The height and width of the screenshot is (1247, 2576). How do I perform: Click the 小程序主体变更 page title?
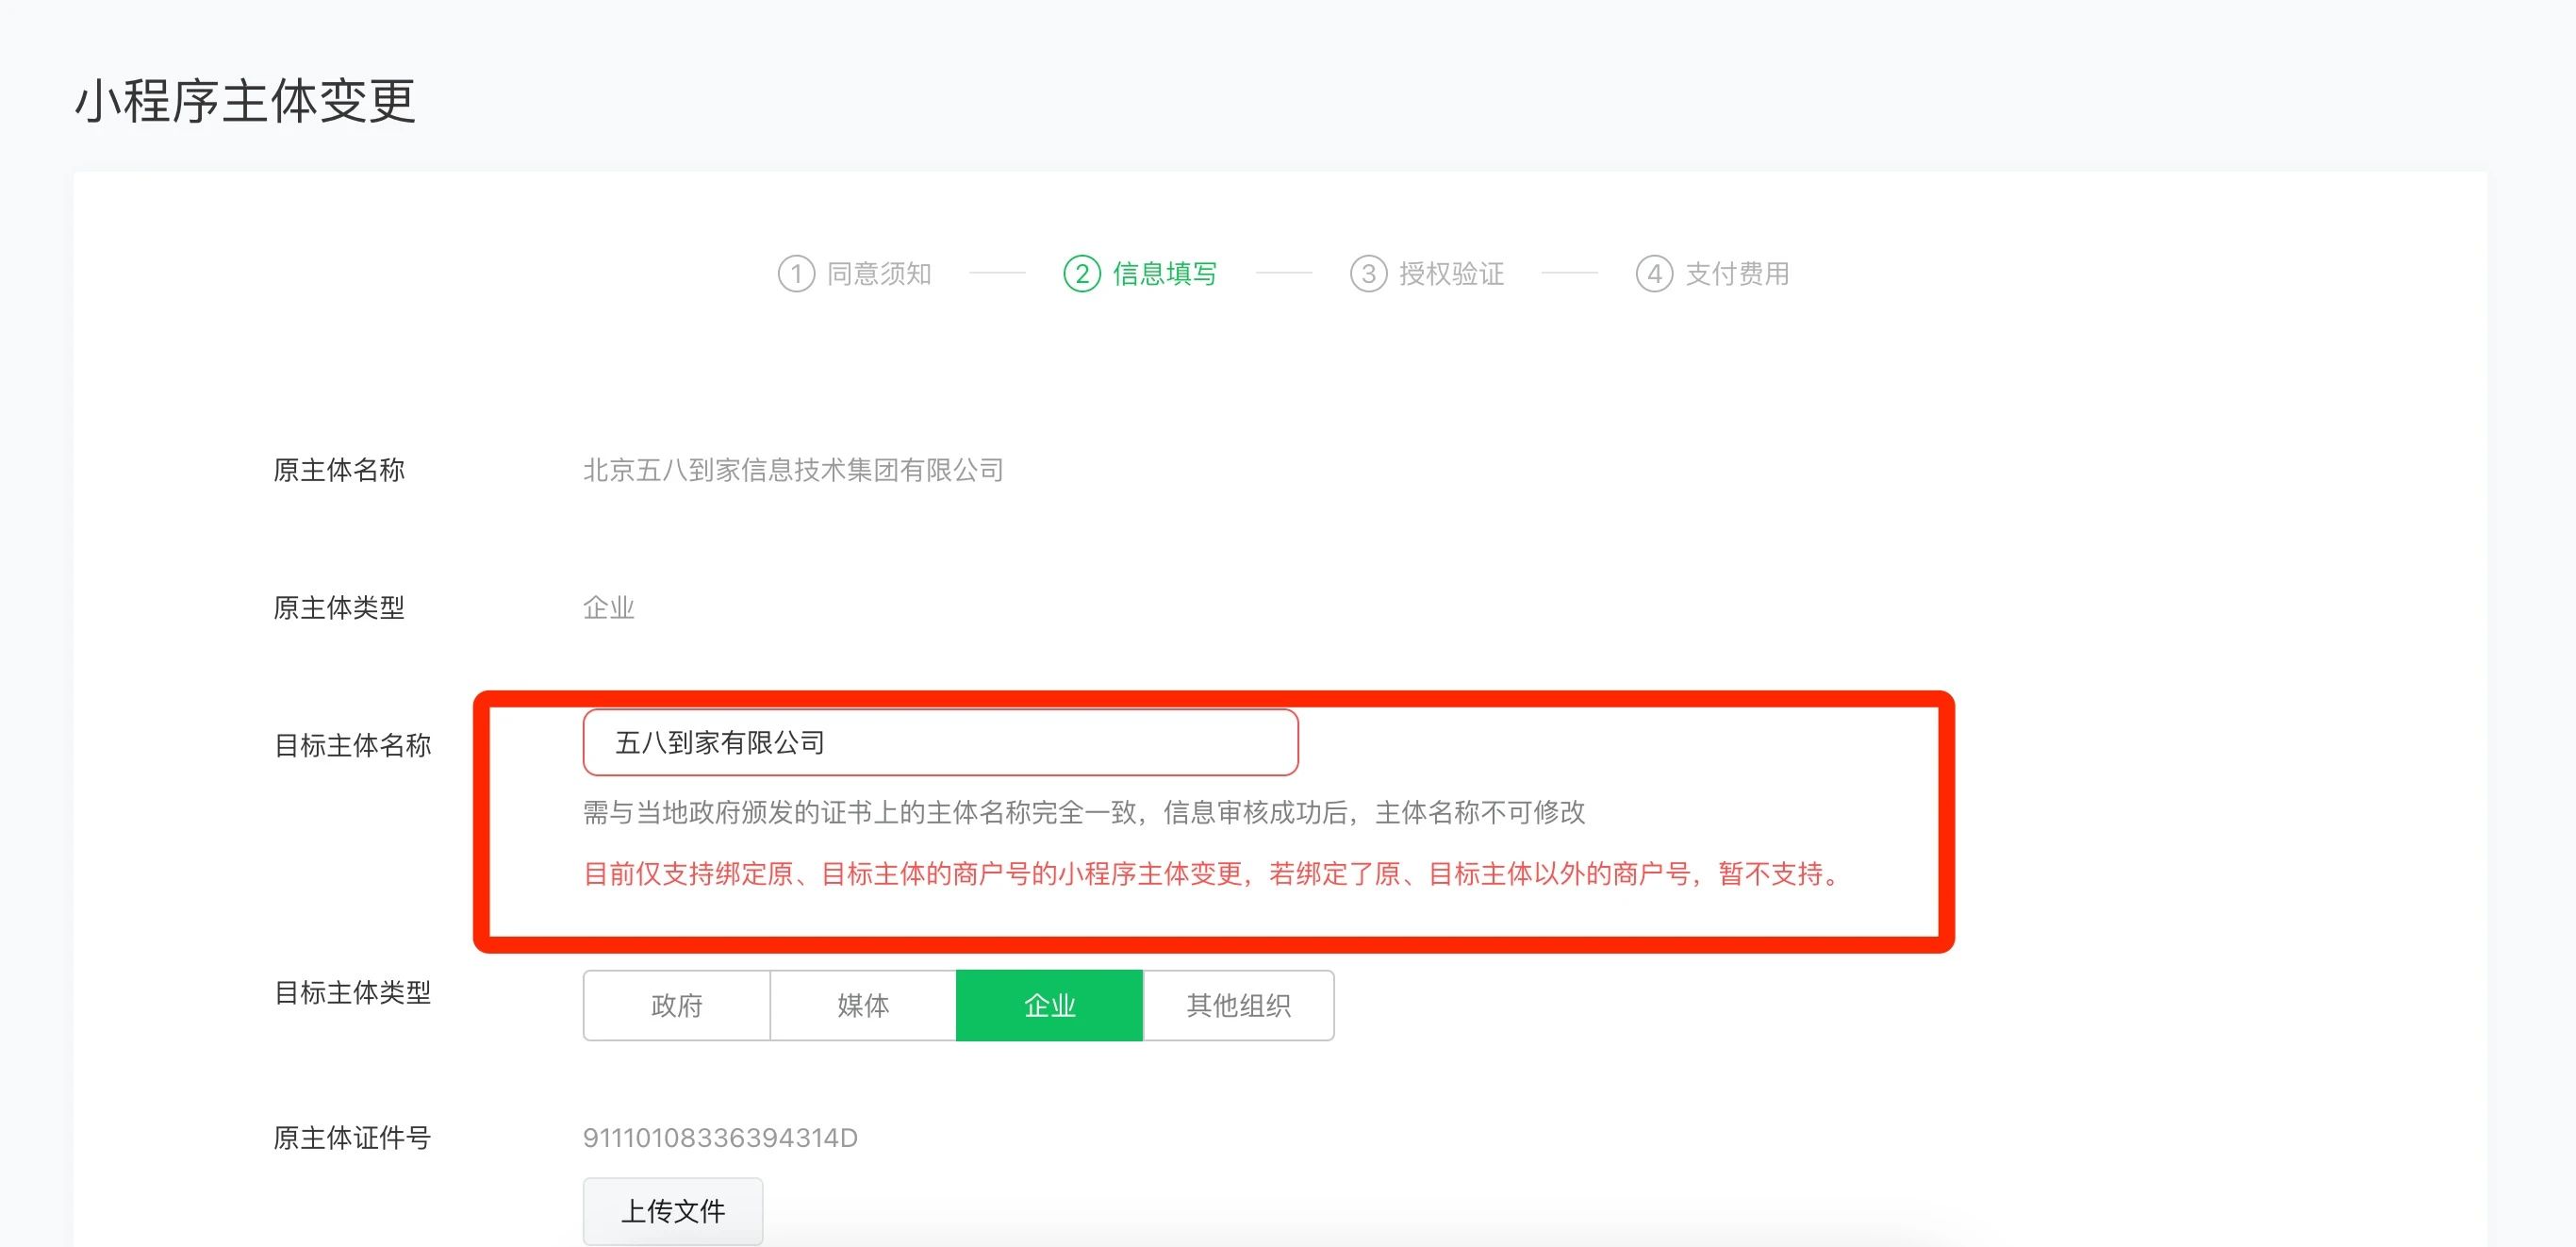(x=245, y=101)
